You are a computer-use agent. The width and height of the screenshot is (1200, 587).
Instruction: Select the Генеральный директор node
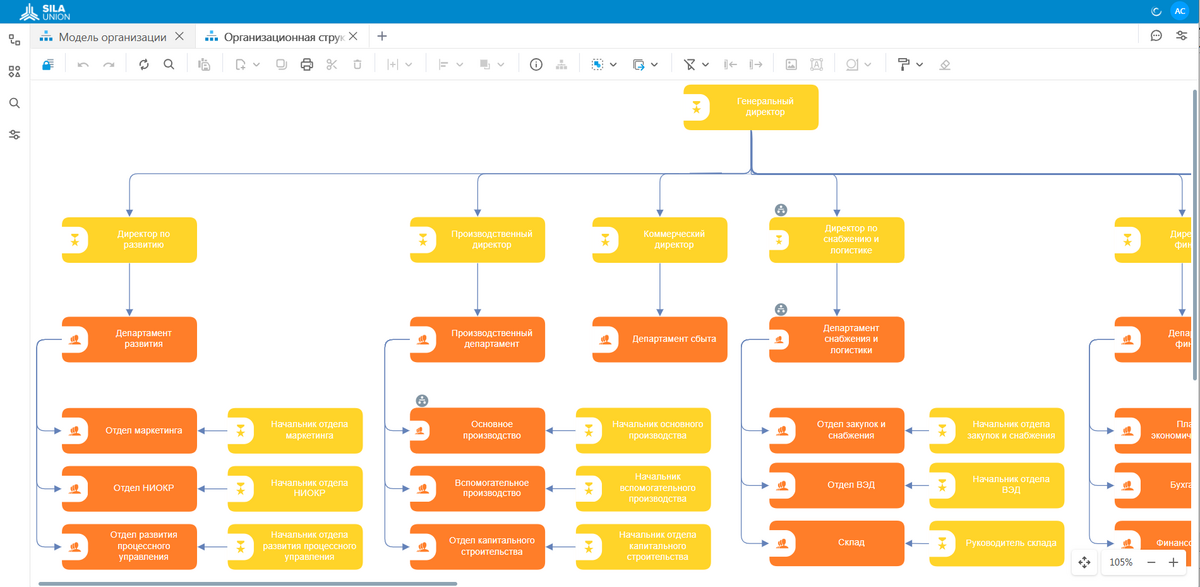tap(751, 107)
